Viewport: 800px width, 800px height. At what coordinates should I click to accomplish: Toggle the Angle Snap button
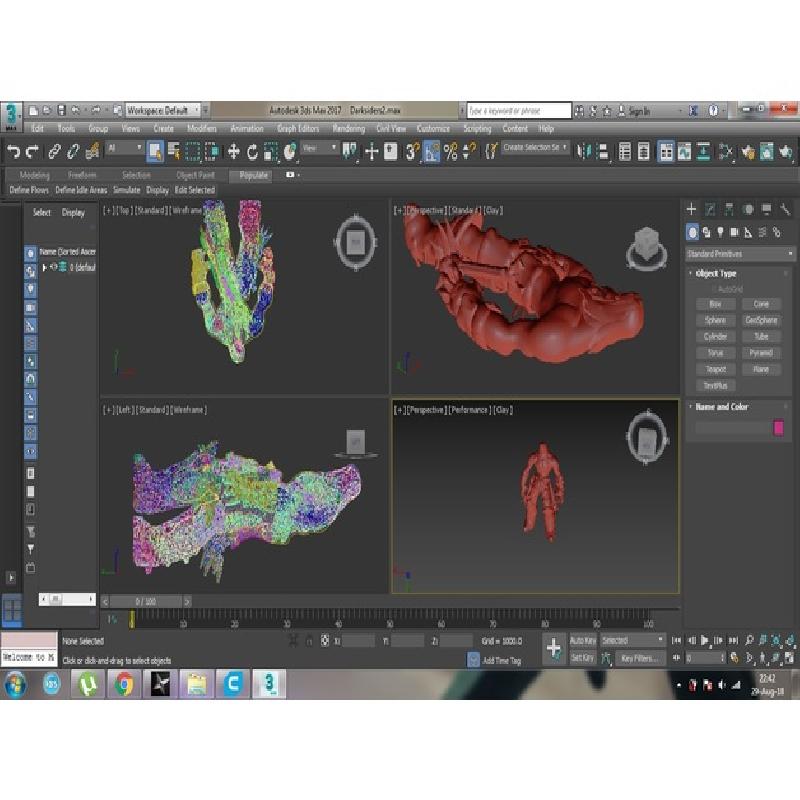[x=431, y=152]
